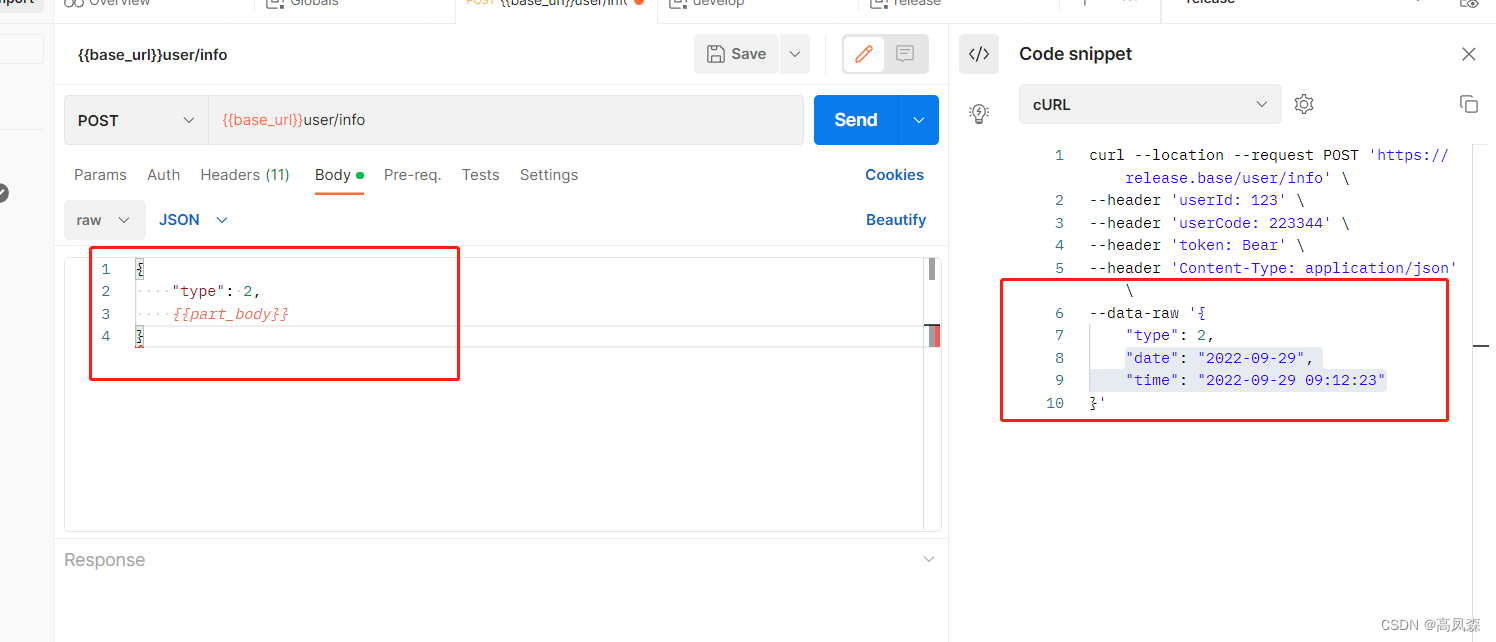Select the pencil edit mode icon
This screenshot has width=1496, height=642.
click(x=864, y=54)
